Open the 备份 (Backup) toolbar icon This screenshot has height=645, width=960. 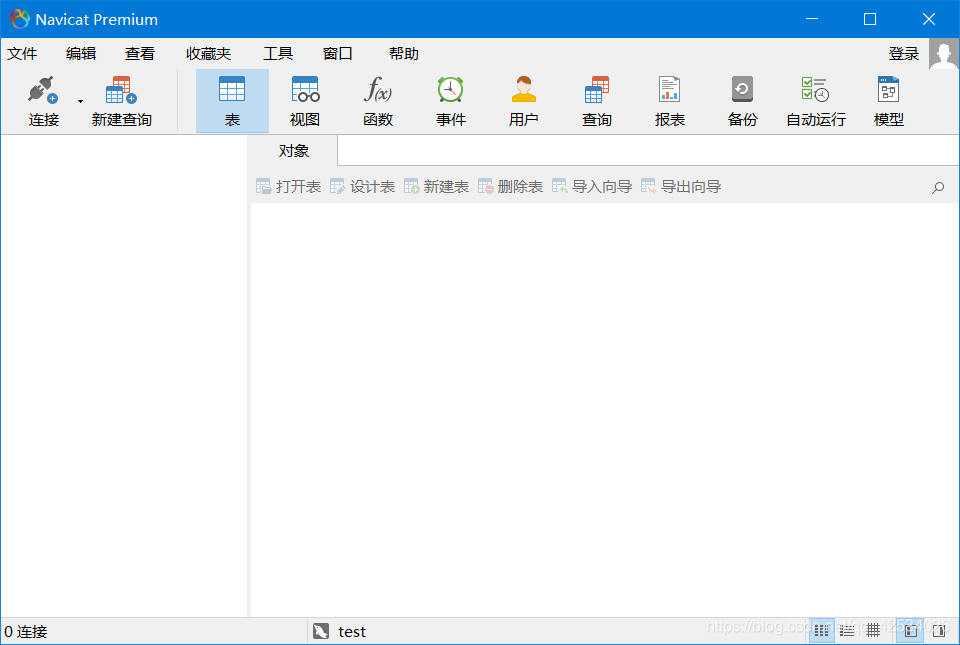pos(742,90)
